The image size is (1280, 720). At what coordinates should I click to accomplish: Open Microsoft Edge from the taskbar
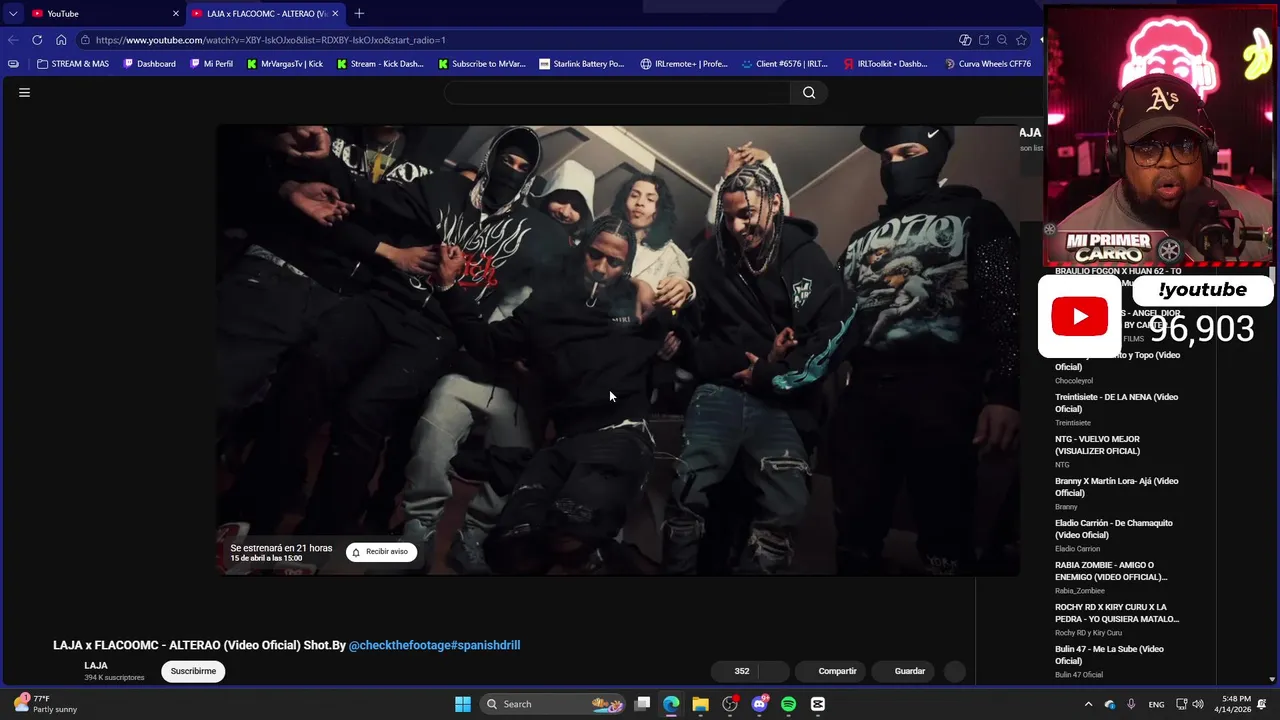pos(671,704)
